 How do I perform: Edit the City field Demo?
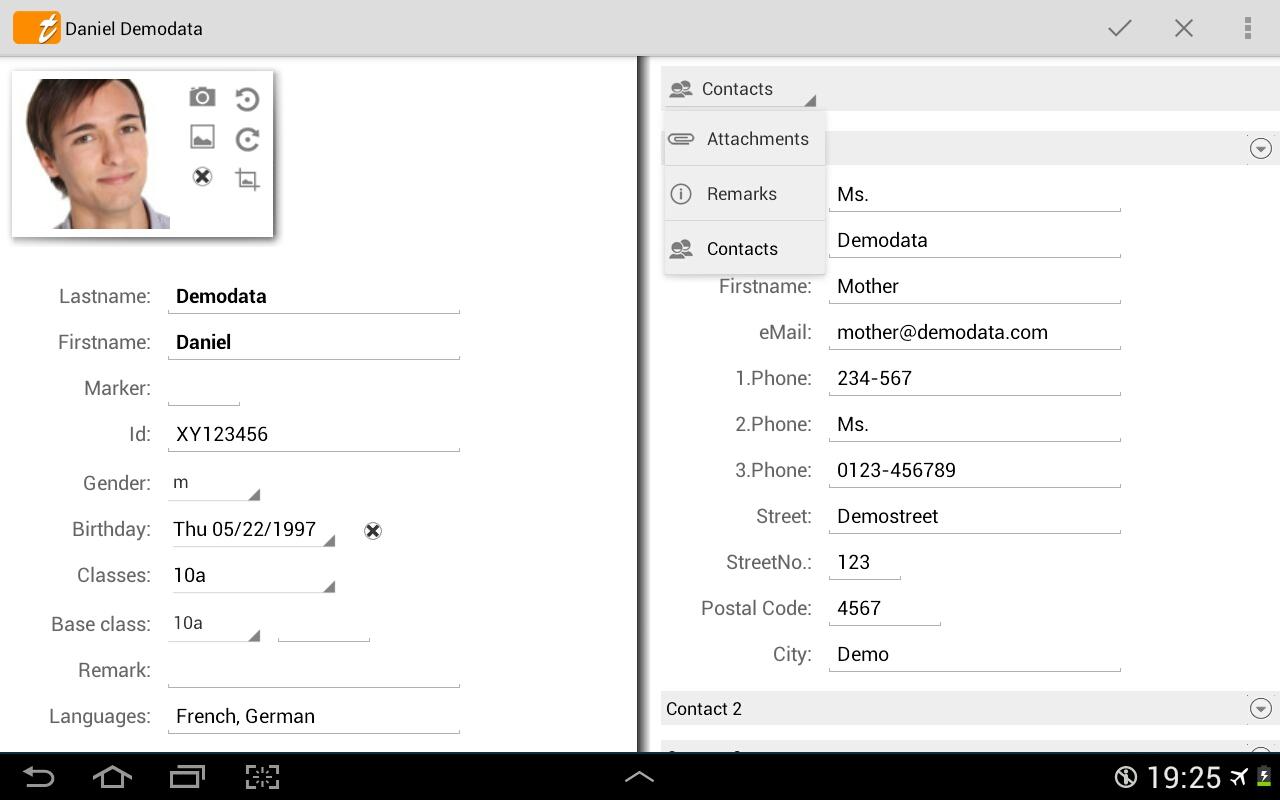tap(975, 654)
